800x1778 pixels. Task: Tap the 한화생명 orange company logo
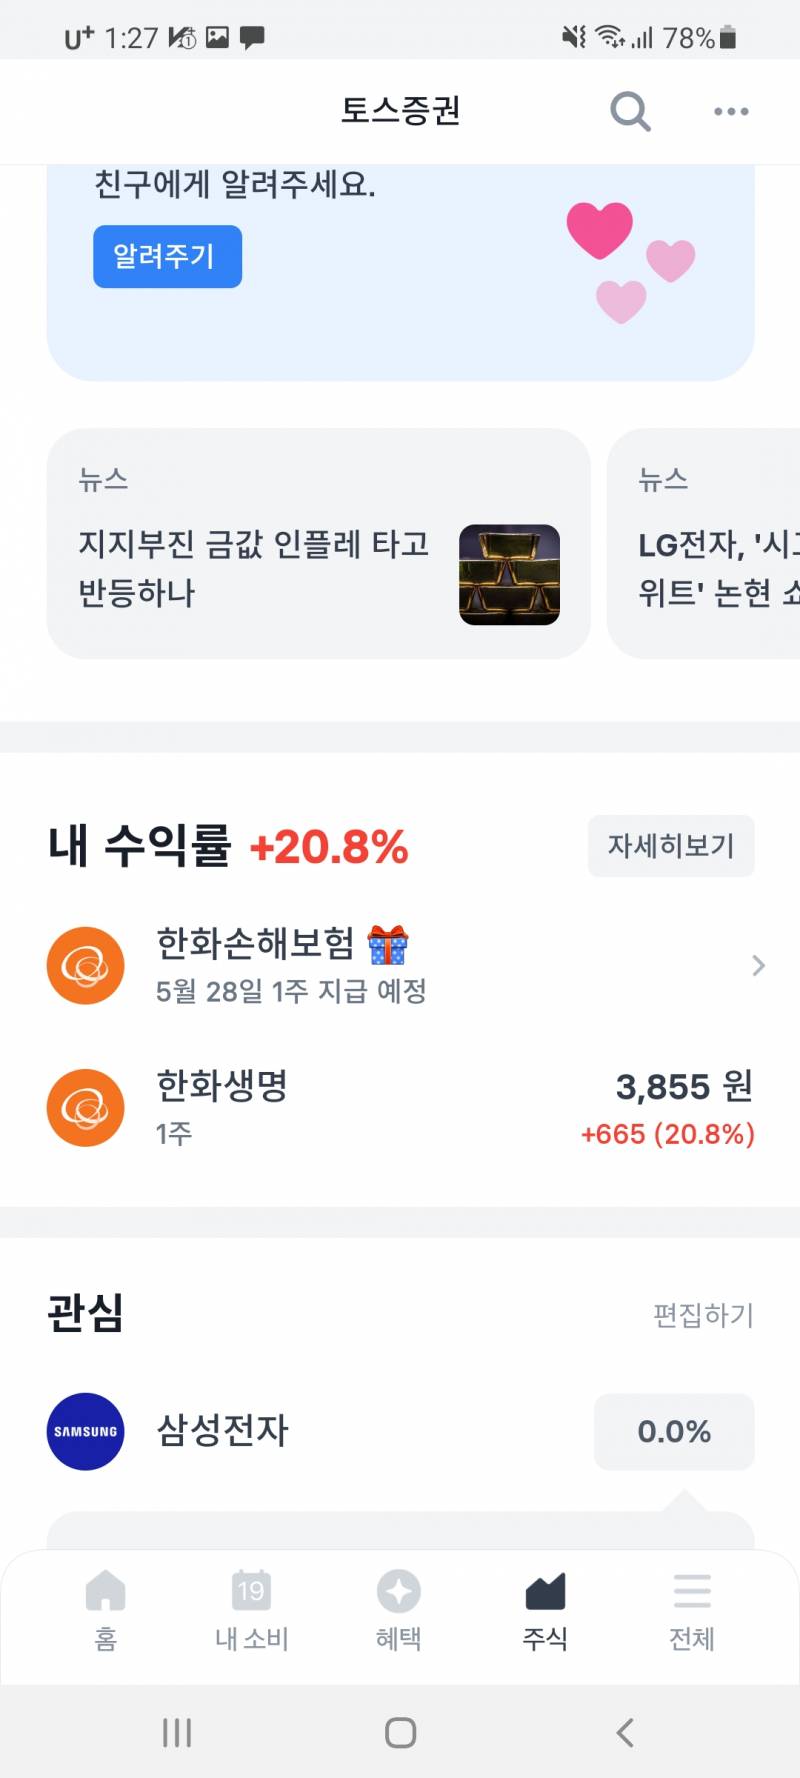click(x=85, y=1108)
